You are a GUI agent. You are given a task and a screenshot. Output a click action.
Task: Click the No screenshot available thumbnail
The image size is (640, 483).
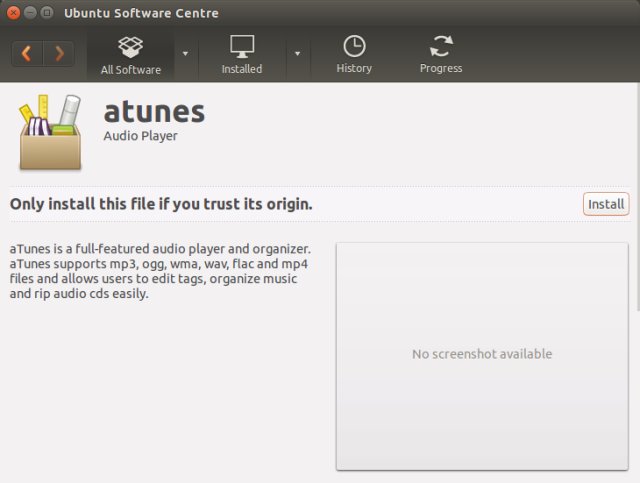click(482, 356)
